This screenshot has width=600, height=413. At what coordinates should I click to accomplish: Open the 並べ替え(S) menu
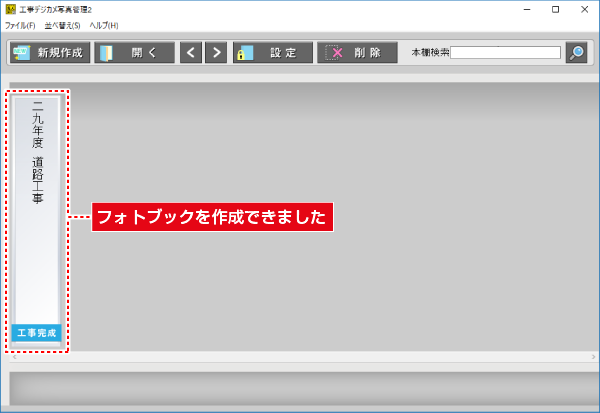coord(62,25)
